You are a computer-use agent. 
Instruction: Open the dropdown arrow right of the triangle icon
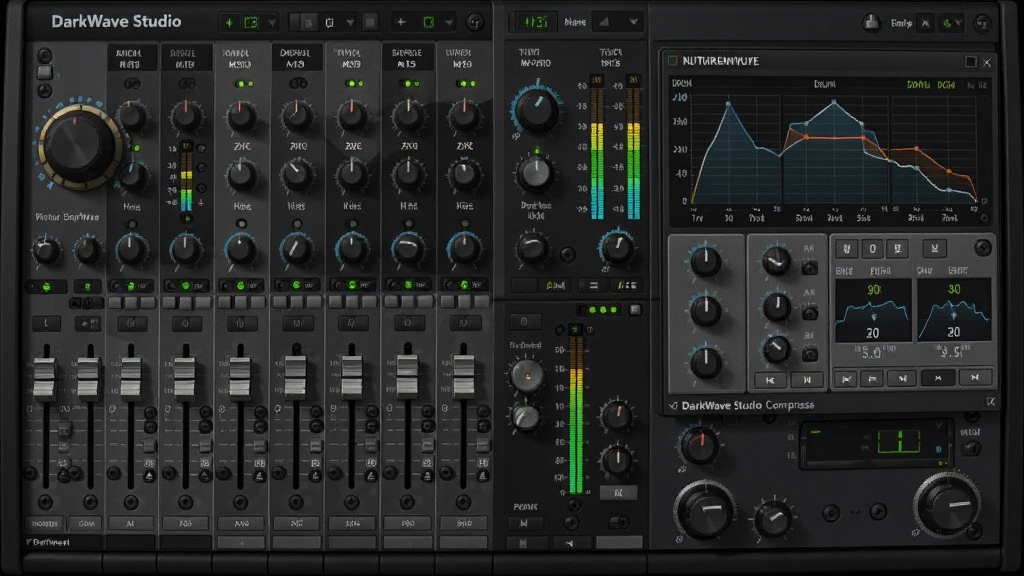633,22
